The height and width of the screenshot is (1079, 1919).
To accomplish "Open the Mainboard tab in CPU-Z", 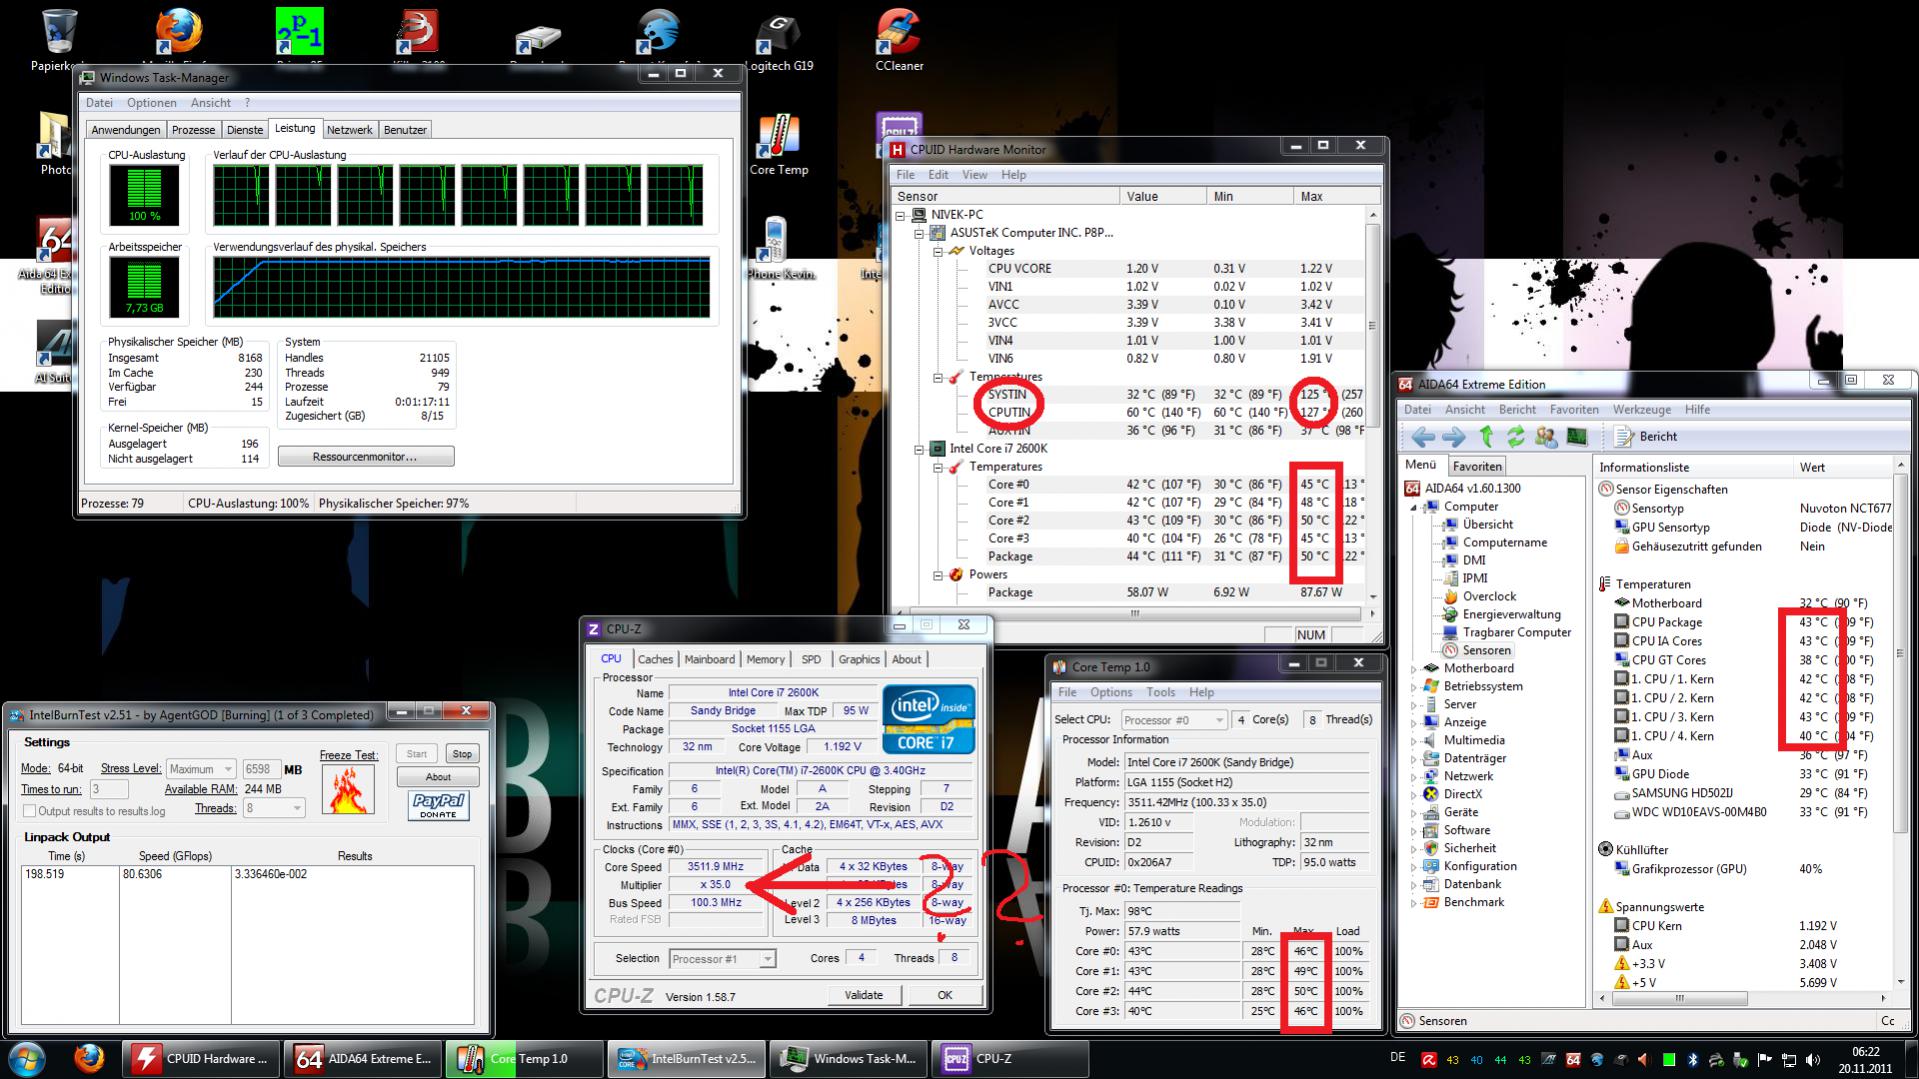I will pyautogui.click(x=709, y=660).
